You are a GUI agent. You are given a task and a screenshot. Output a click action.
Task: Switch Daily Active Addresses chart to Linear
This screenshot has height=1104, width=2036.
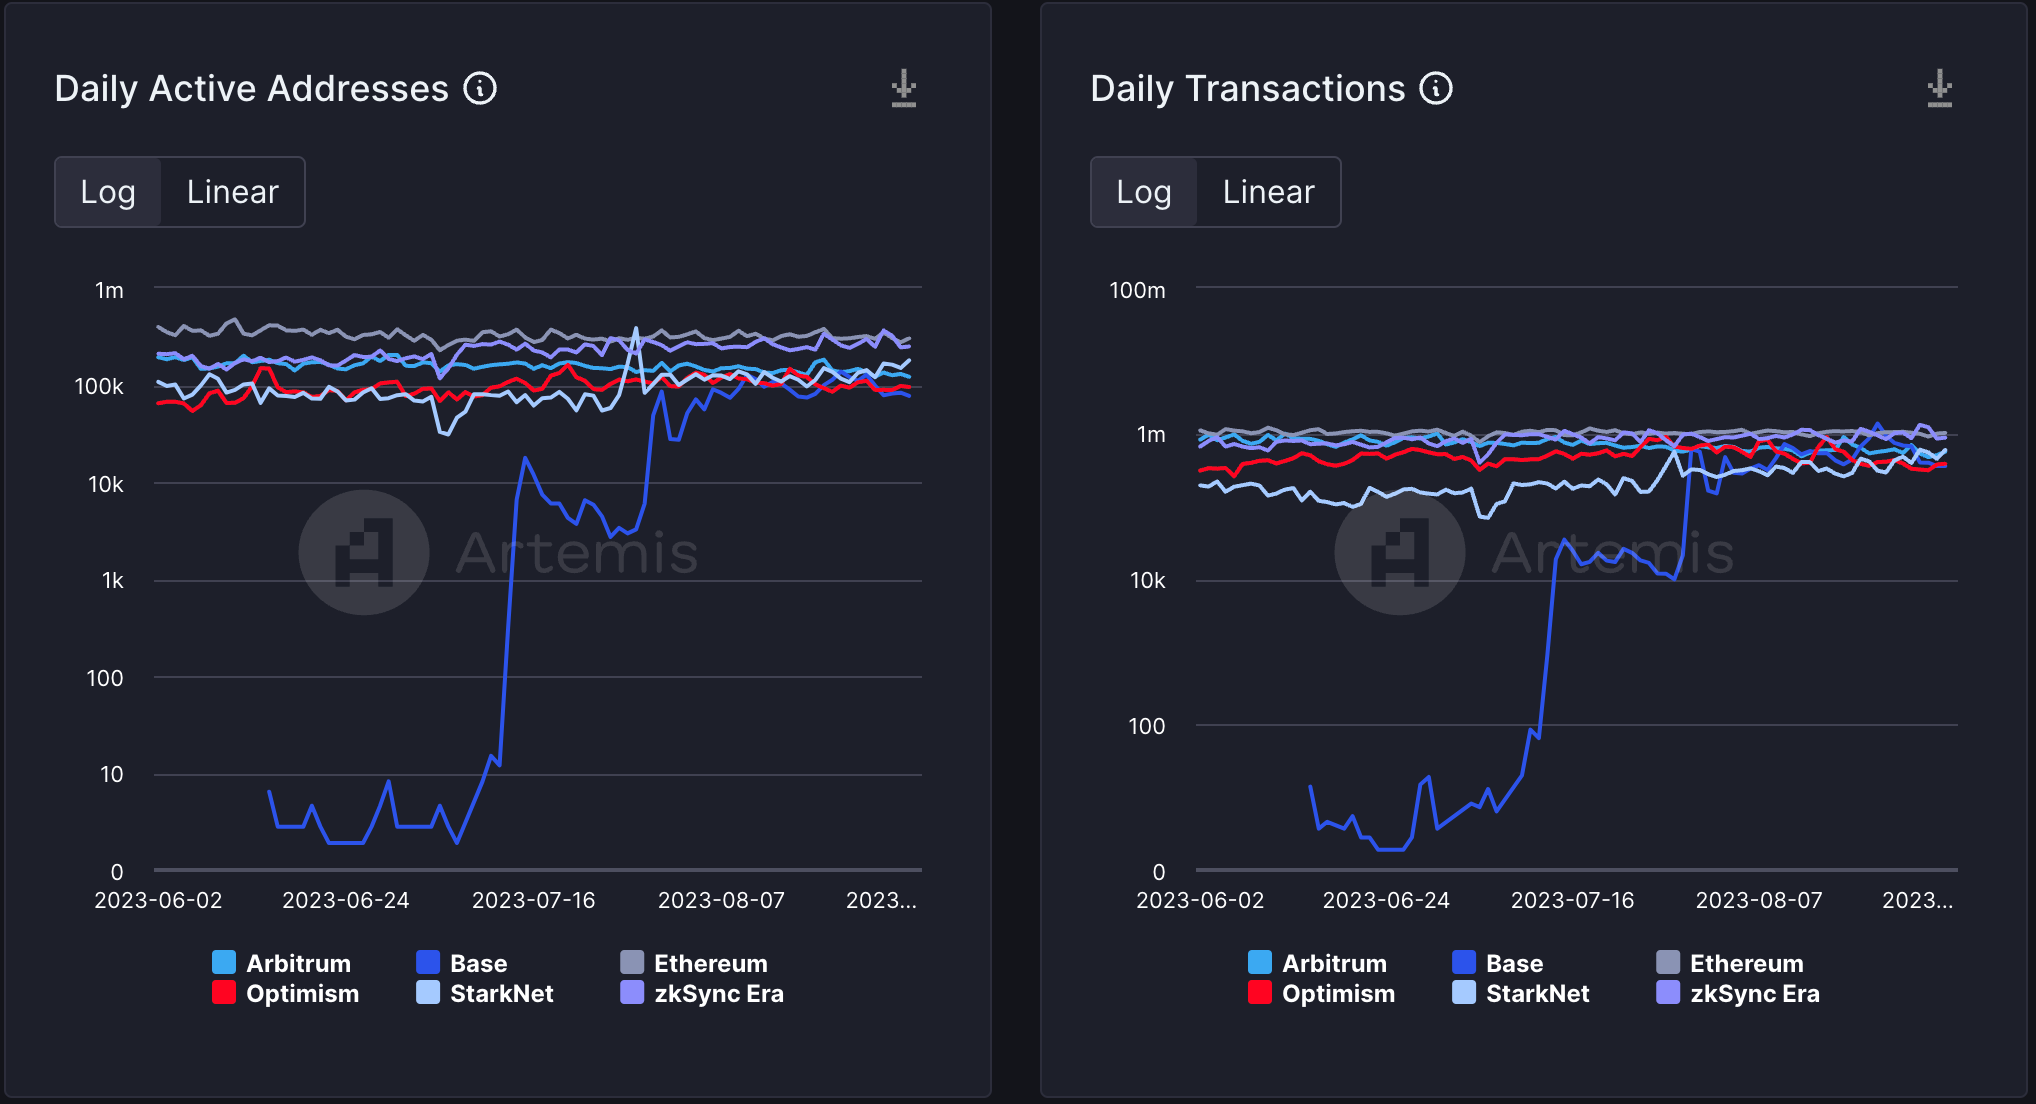232,192
